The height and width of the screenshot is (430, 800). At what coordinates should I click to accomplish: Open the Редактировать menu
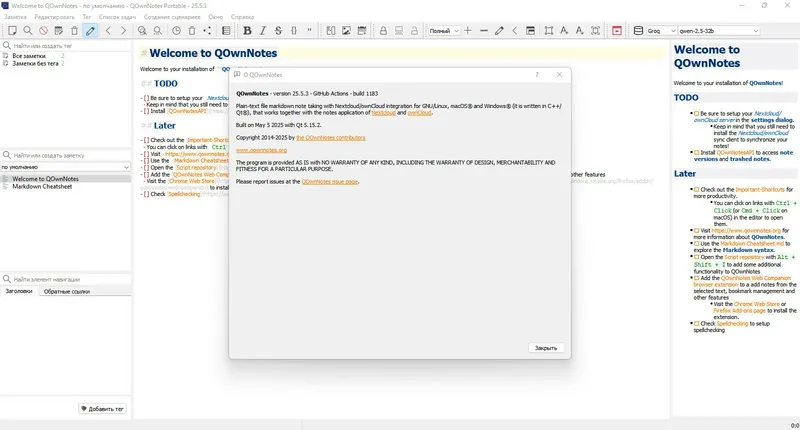coord(54,17)
